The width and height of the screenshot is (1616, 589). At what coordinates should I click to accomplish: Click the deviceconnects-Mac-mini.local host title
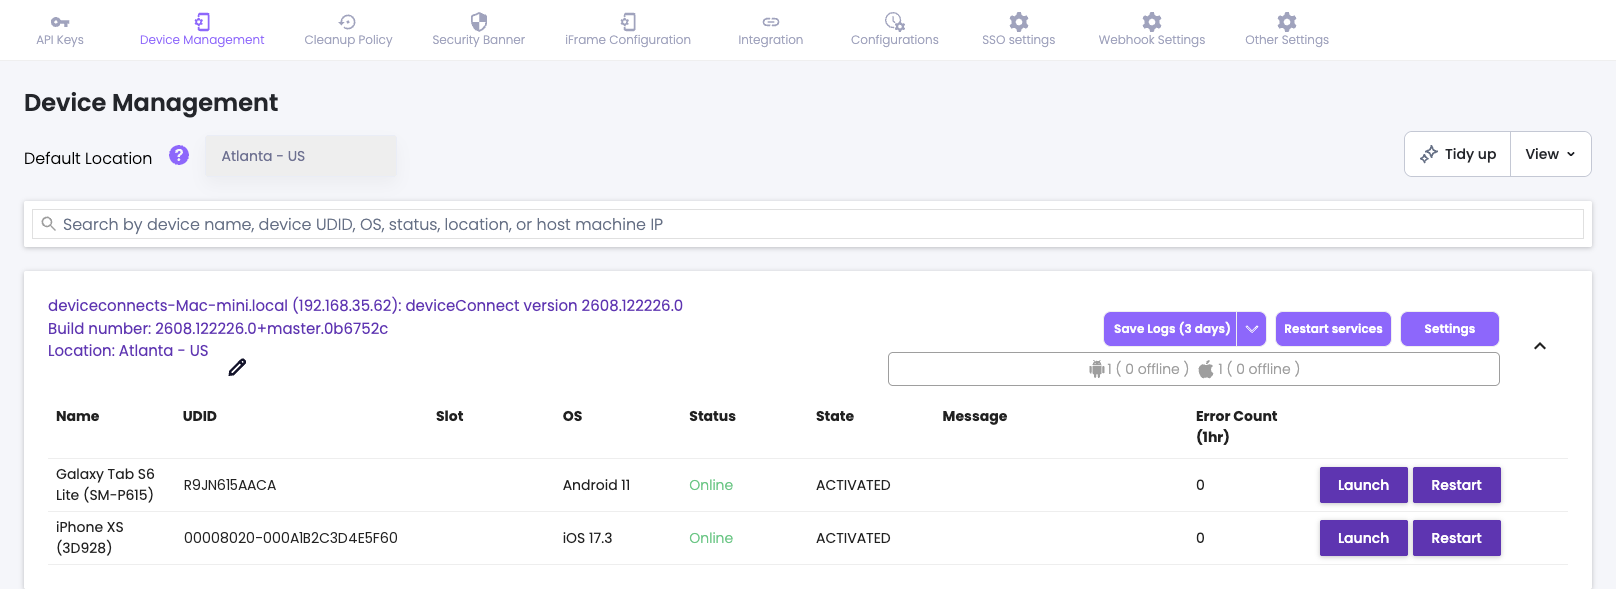tap(366, 306)
